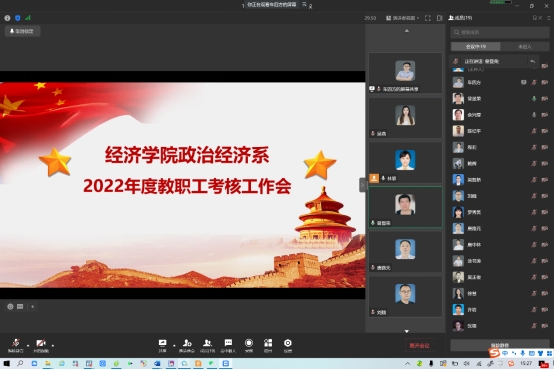Open the members icon in bottom toolbar
554x370 pixels.
[x=207, y=345]
